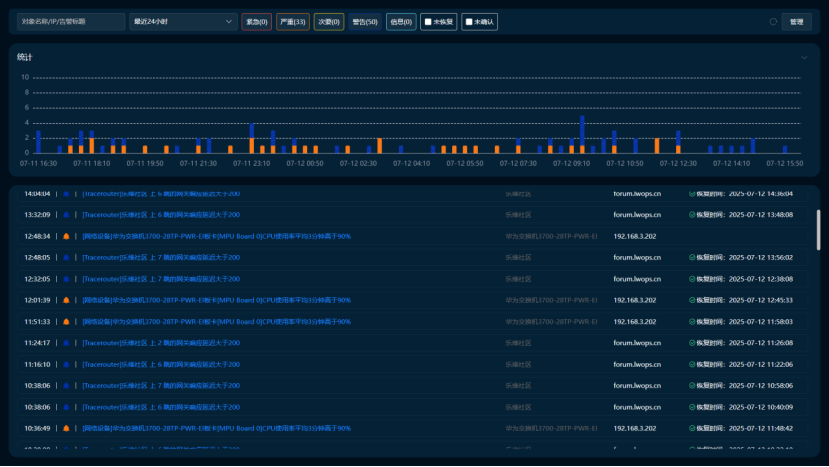This screenshot has width=829, height=467.
Task: Click 乐维社区 object name in 11:24:17 row
Action: [518, 343]
